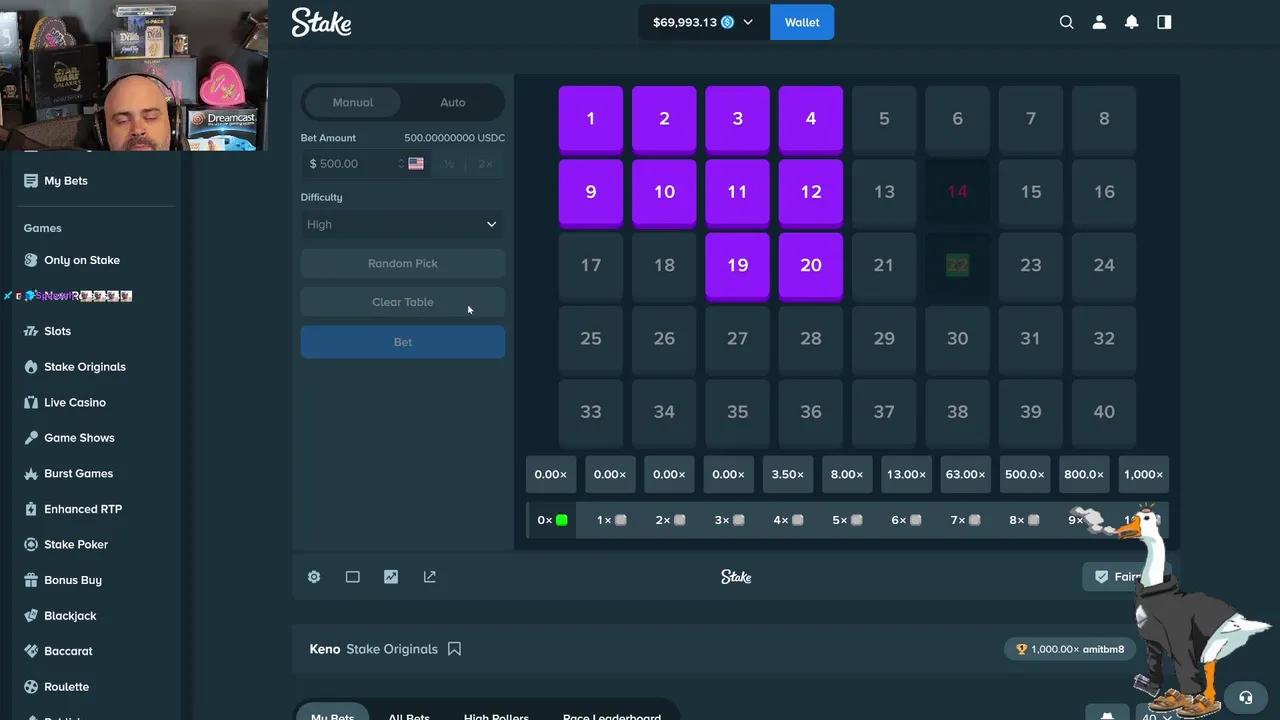The width and height of the screenshot is (1280, 720).
Task: Click the 500.0× payout multiplier box
Action: 1025,474
